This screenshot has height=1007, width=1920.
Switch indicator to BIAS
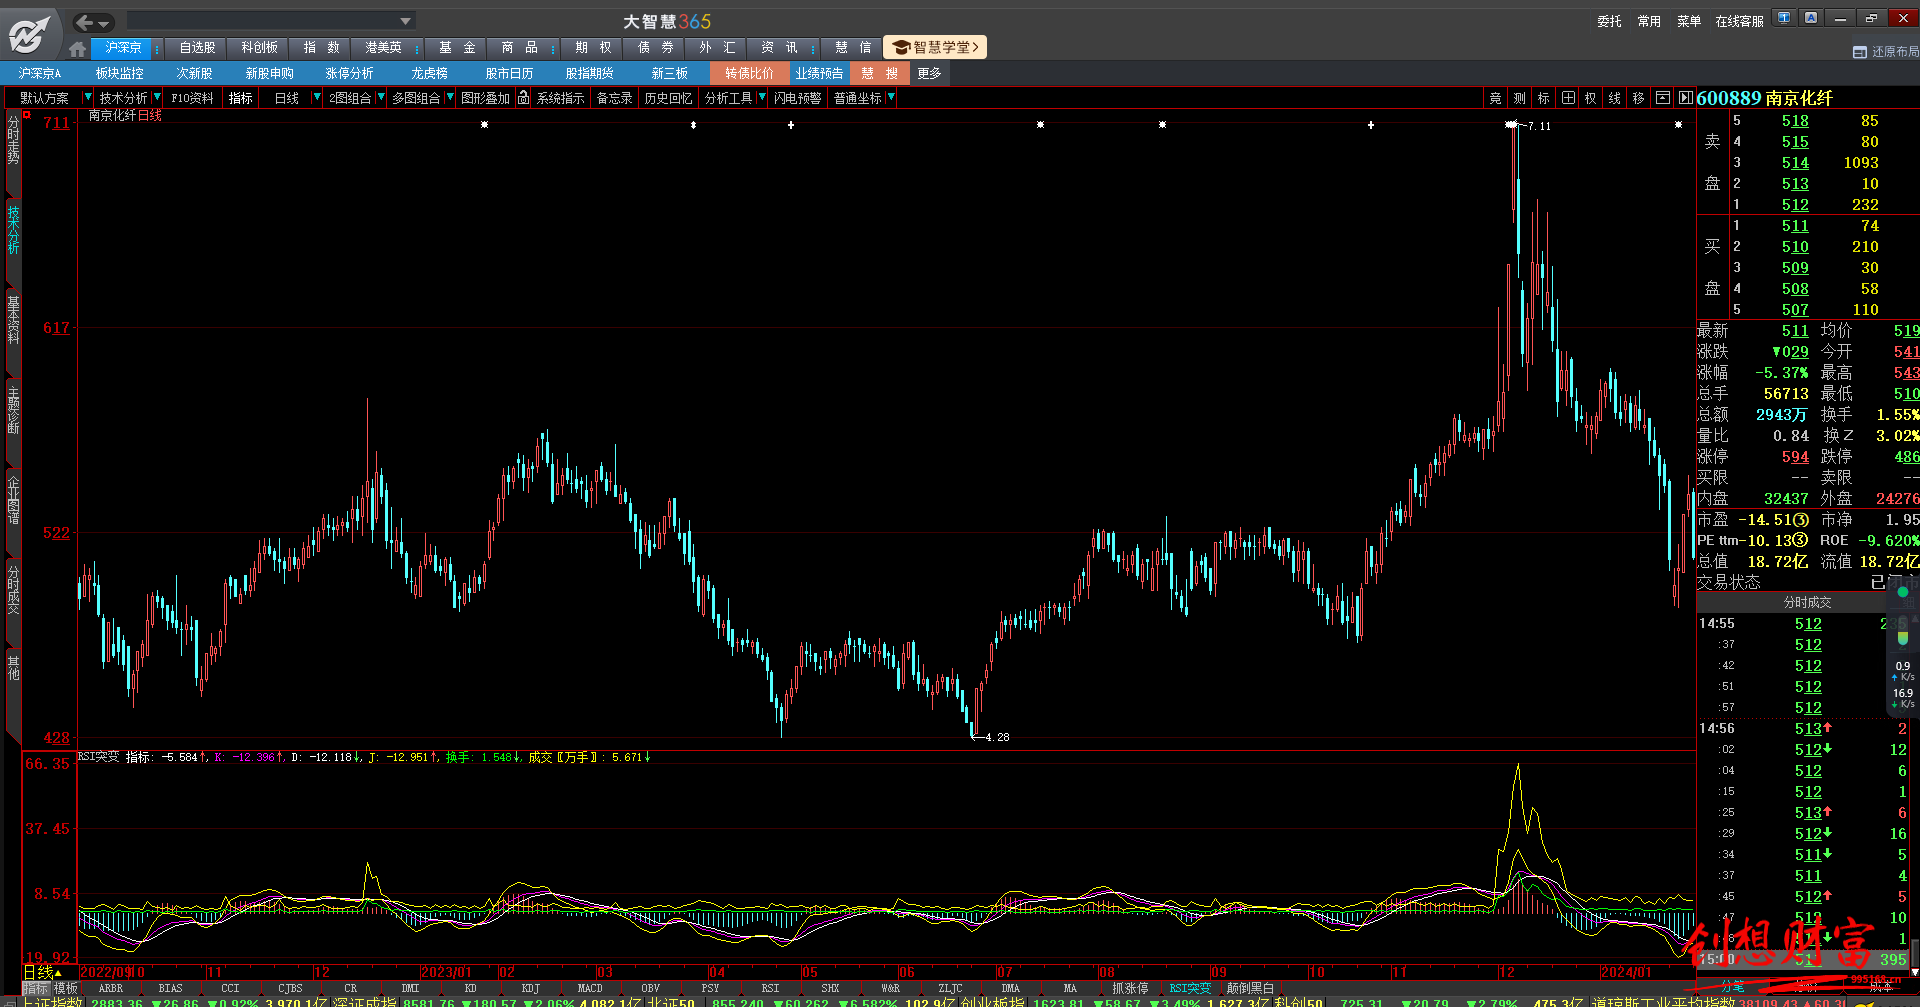tap(170, 988)
